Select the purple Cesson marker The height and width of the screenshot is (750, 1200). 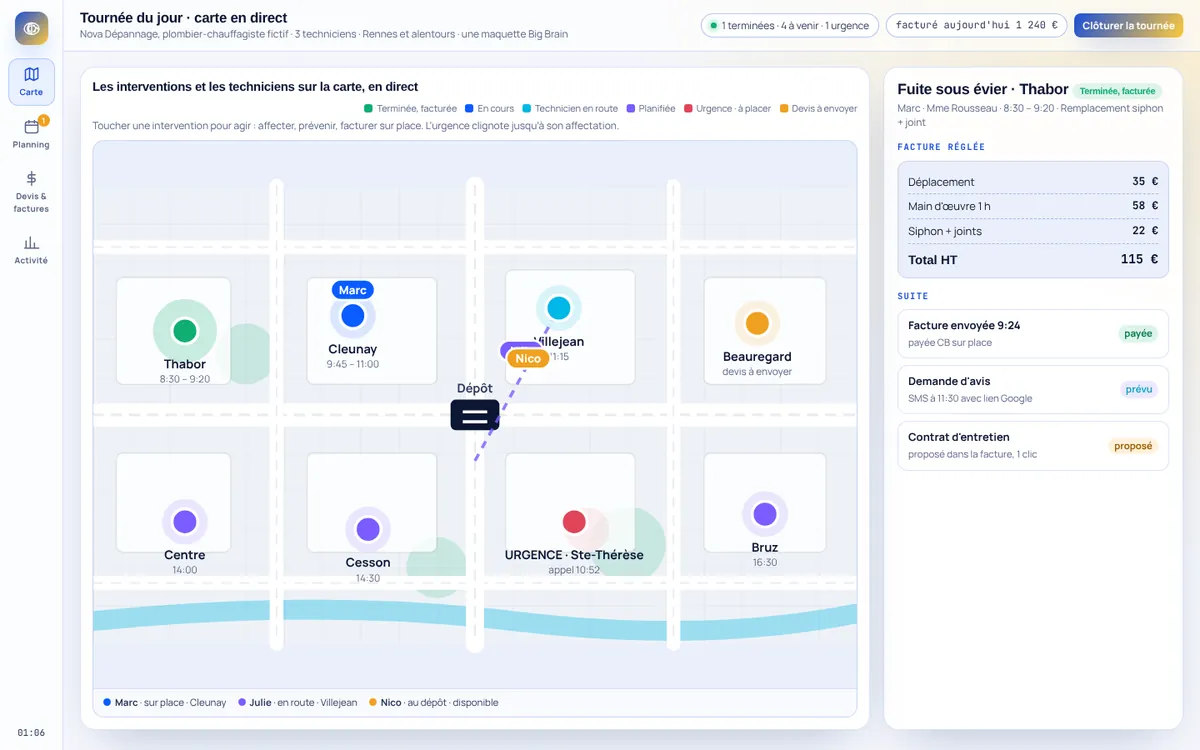click(x=367, y=530)
